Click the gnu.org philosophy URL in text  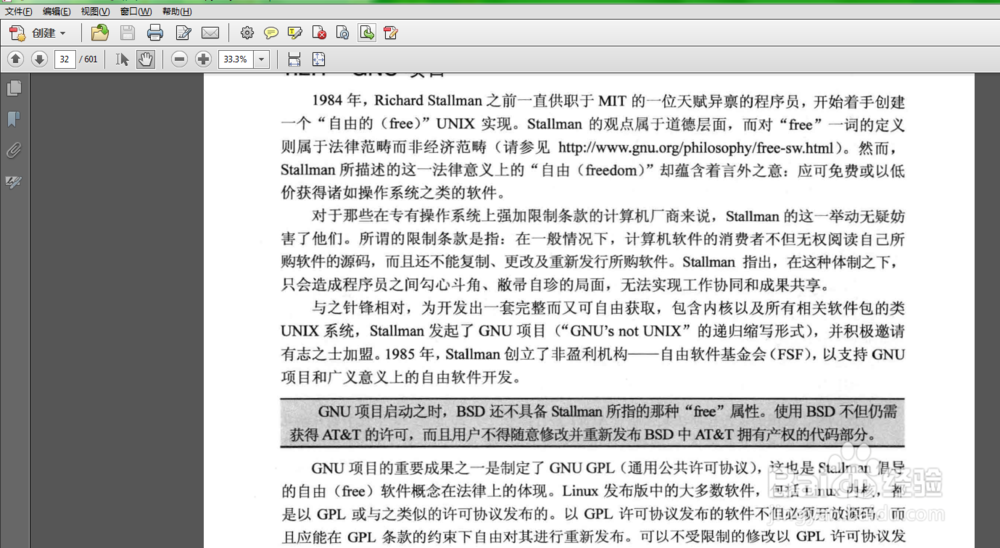(696, 147)
